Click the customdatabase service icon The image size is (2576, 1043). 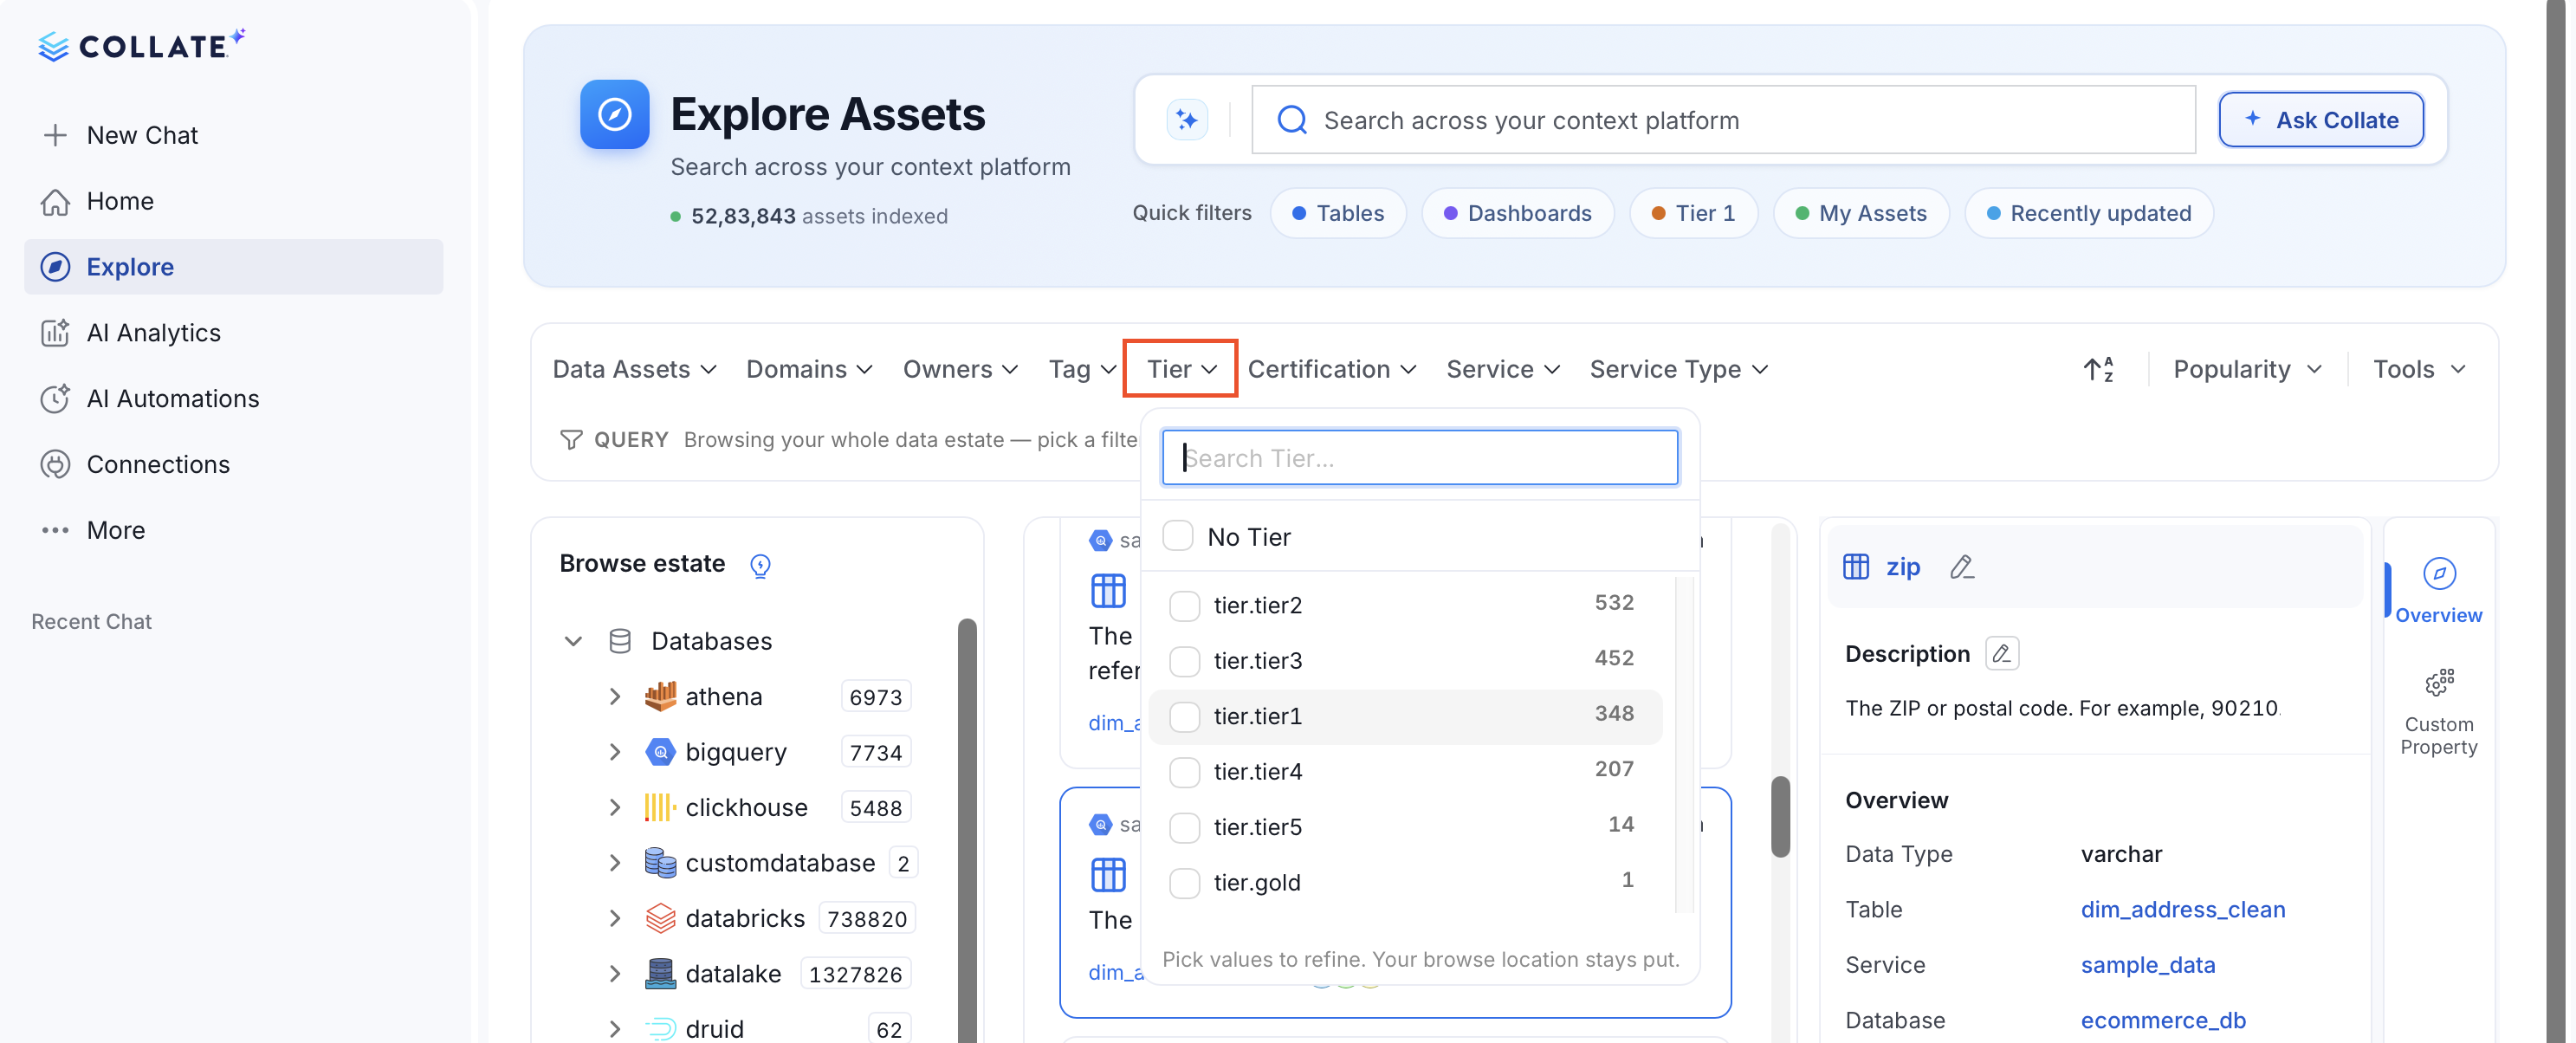point(660,863)
